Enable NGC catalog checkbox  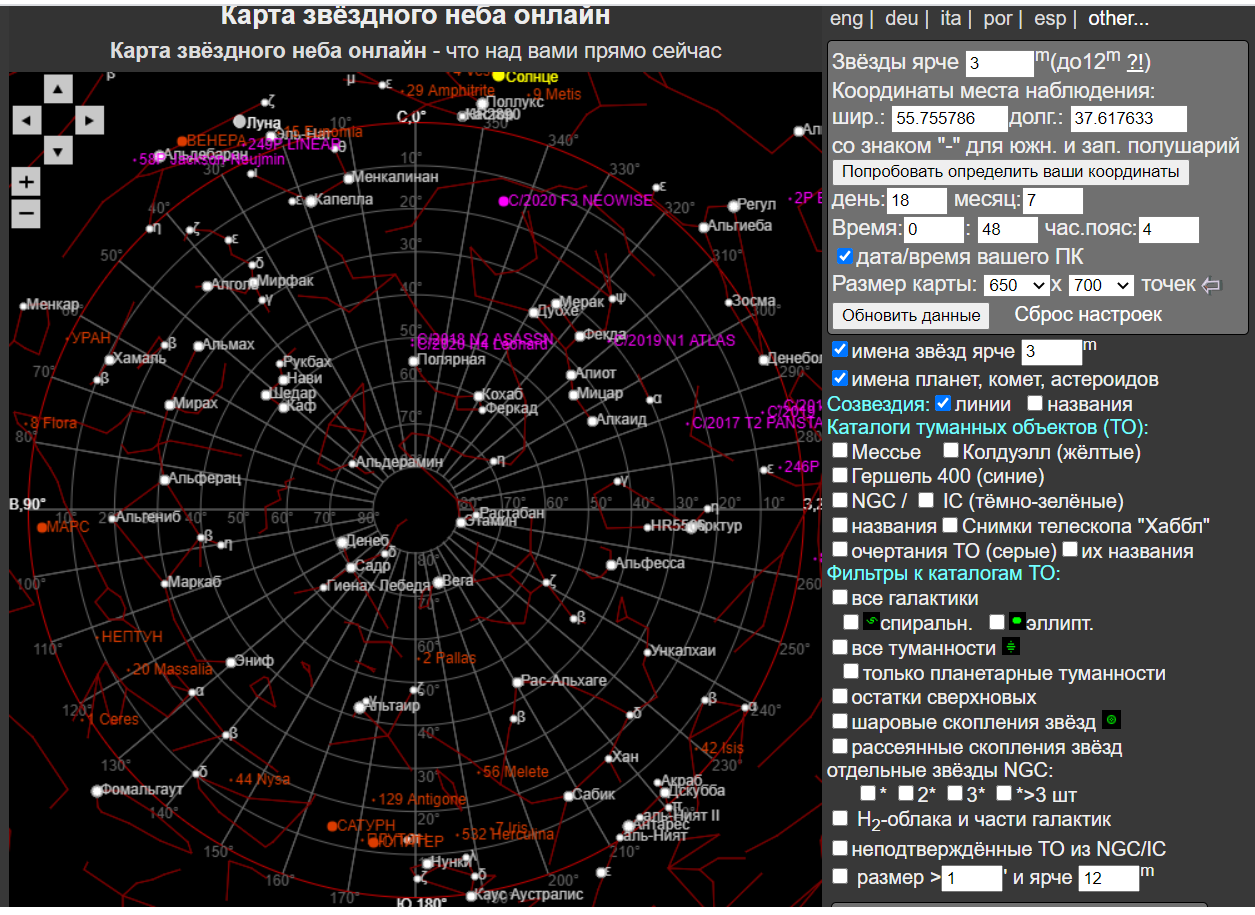(x=840, y=500)
